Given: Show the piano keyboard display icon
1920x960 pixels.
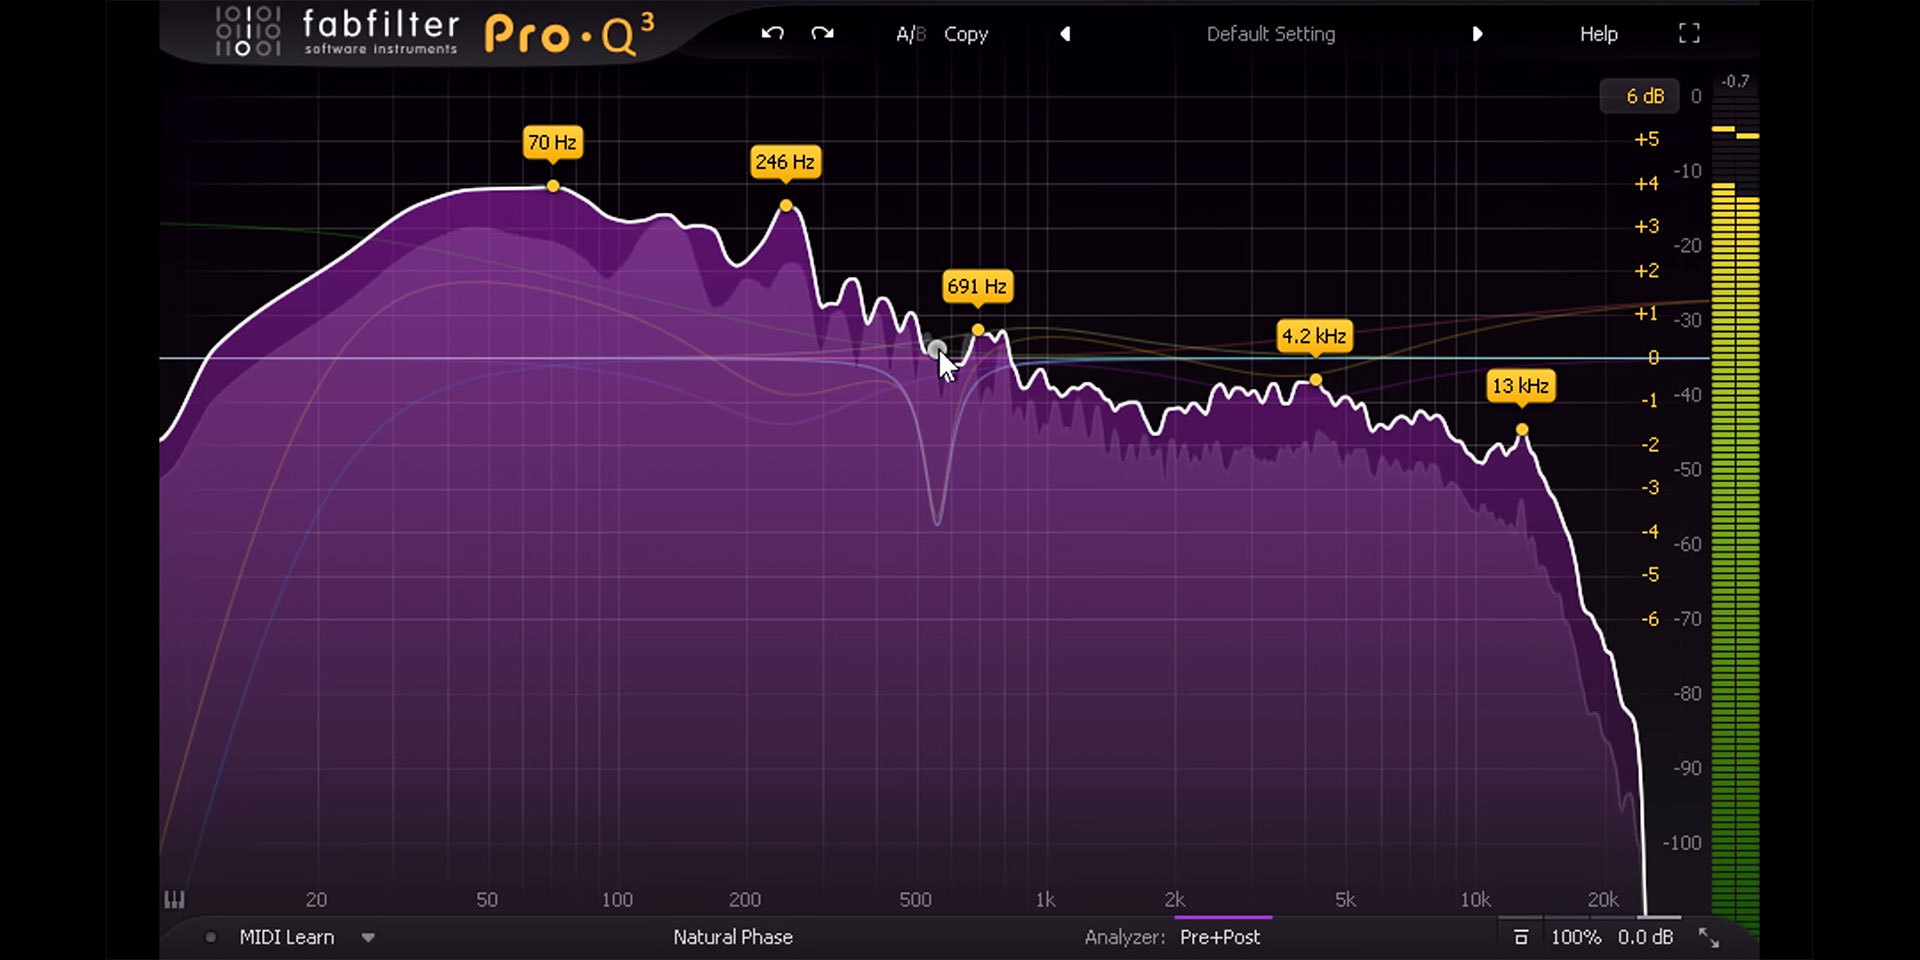Looking at the screenshot, I should click(174, 899).
